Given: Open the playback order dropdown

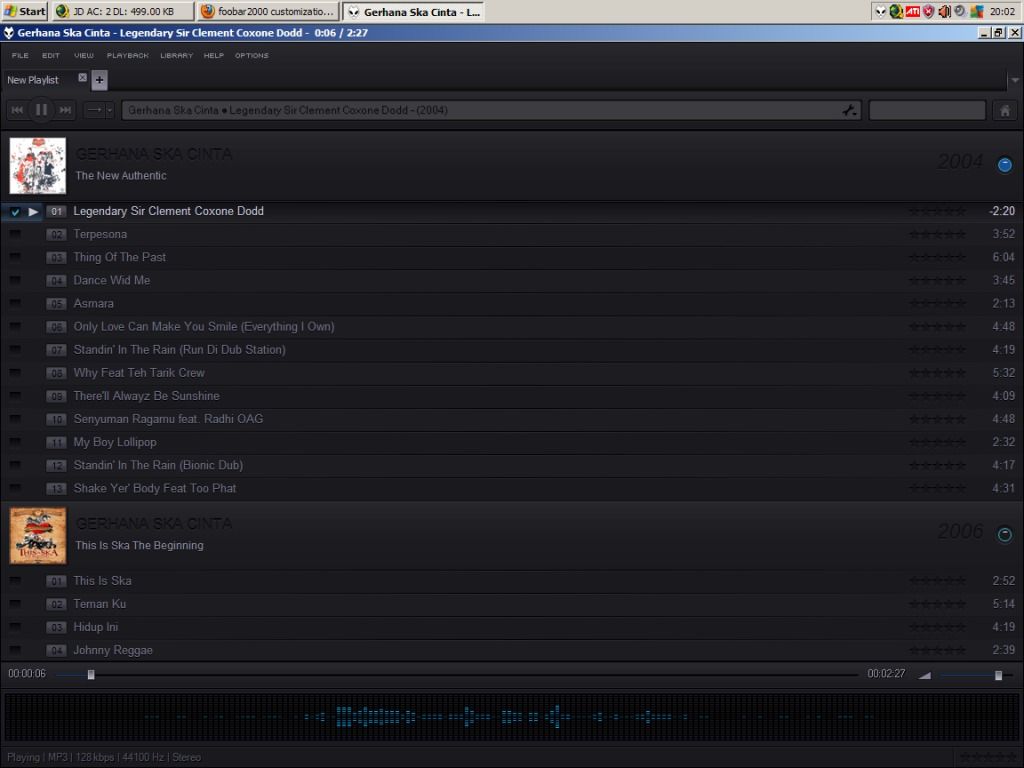Looking at the screenshot, I should [99, 110].
